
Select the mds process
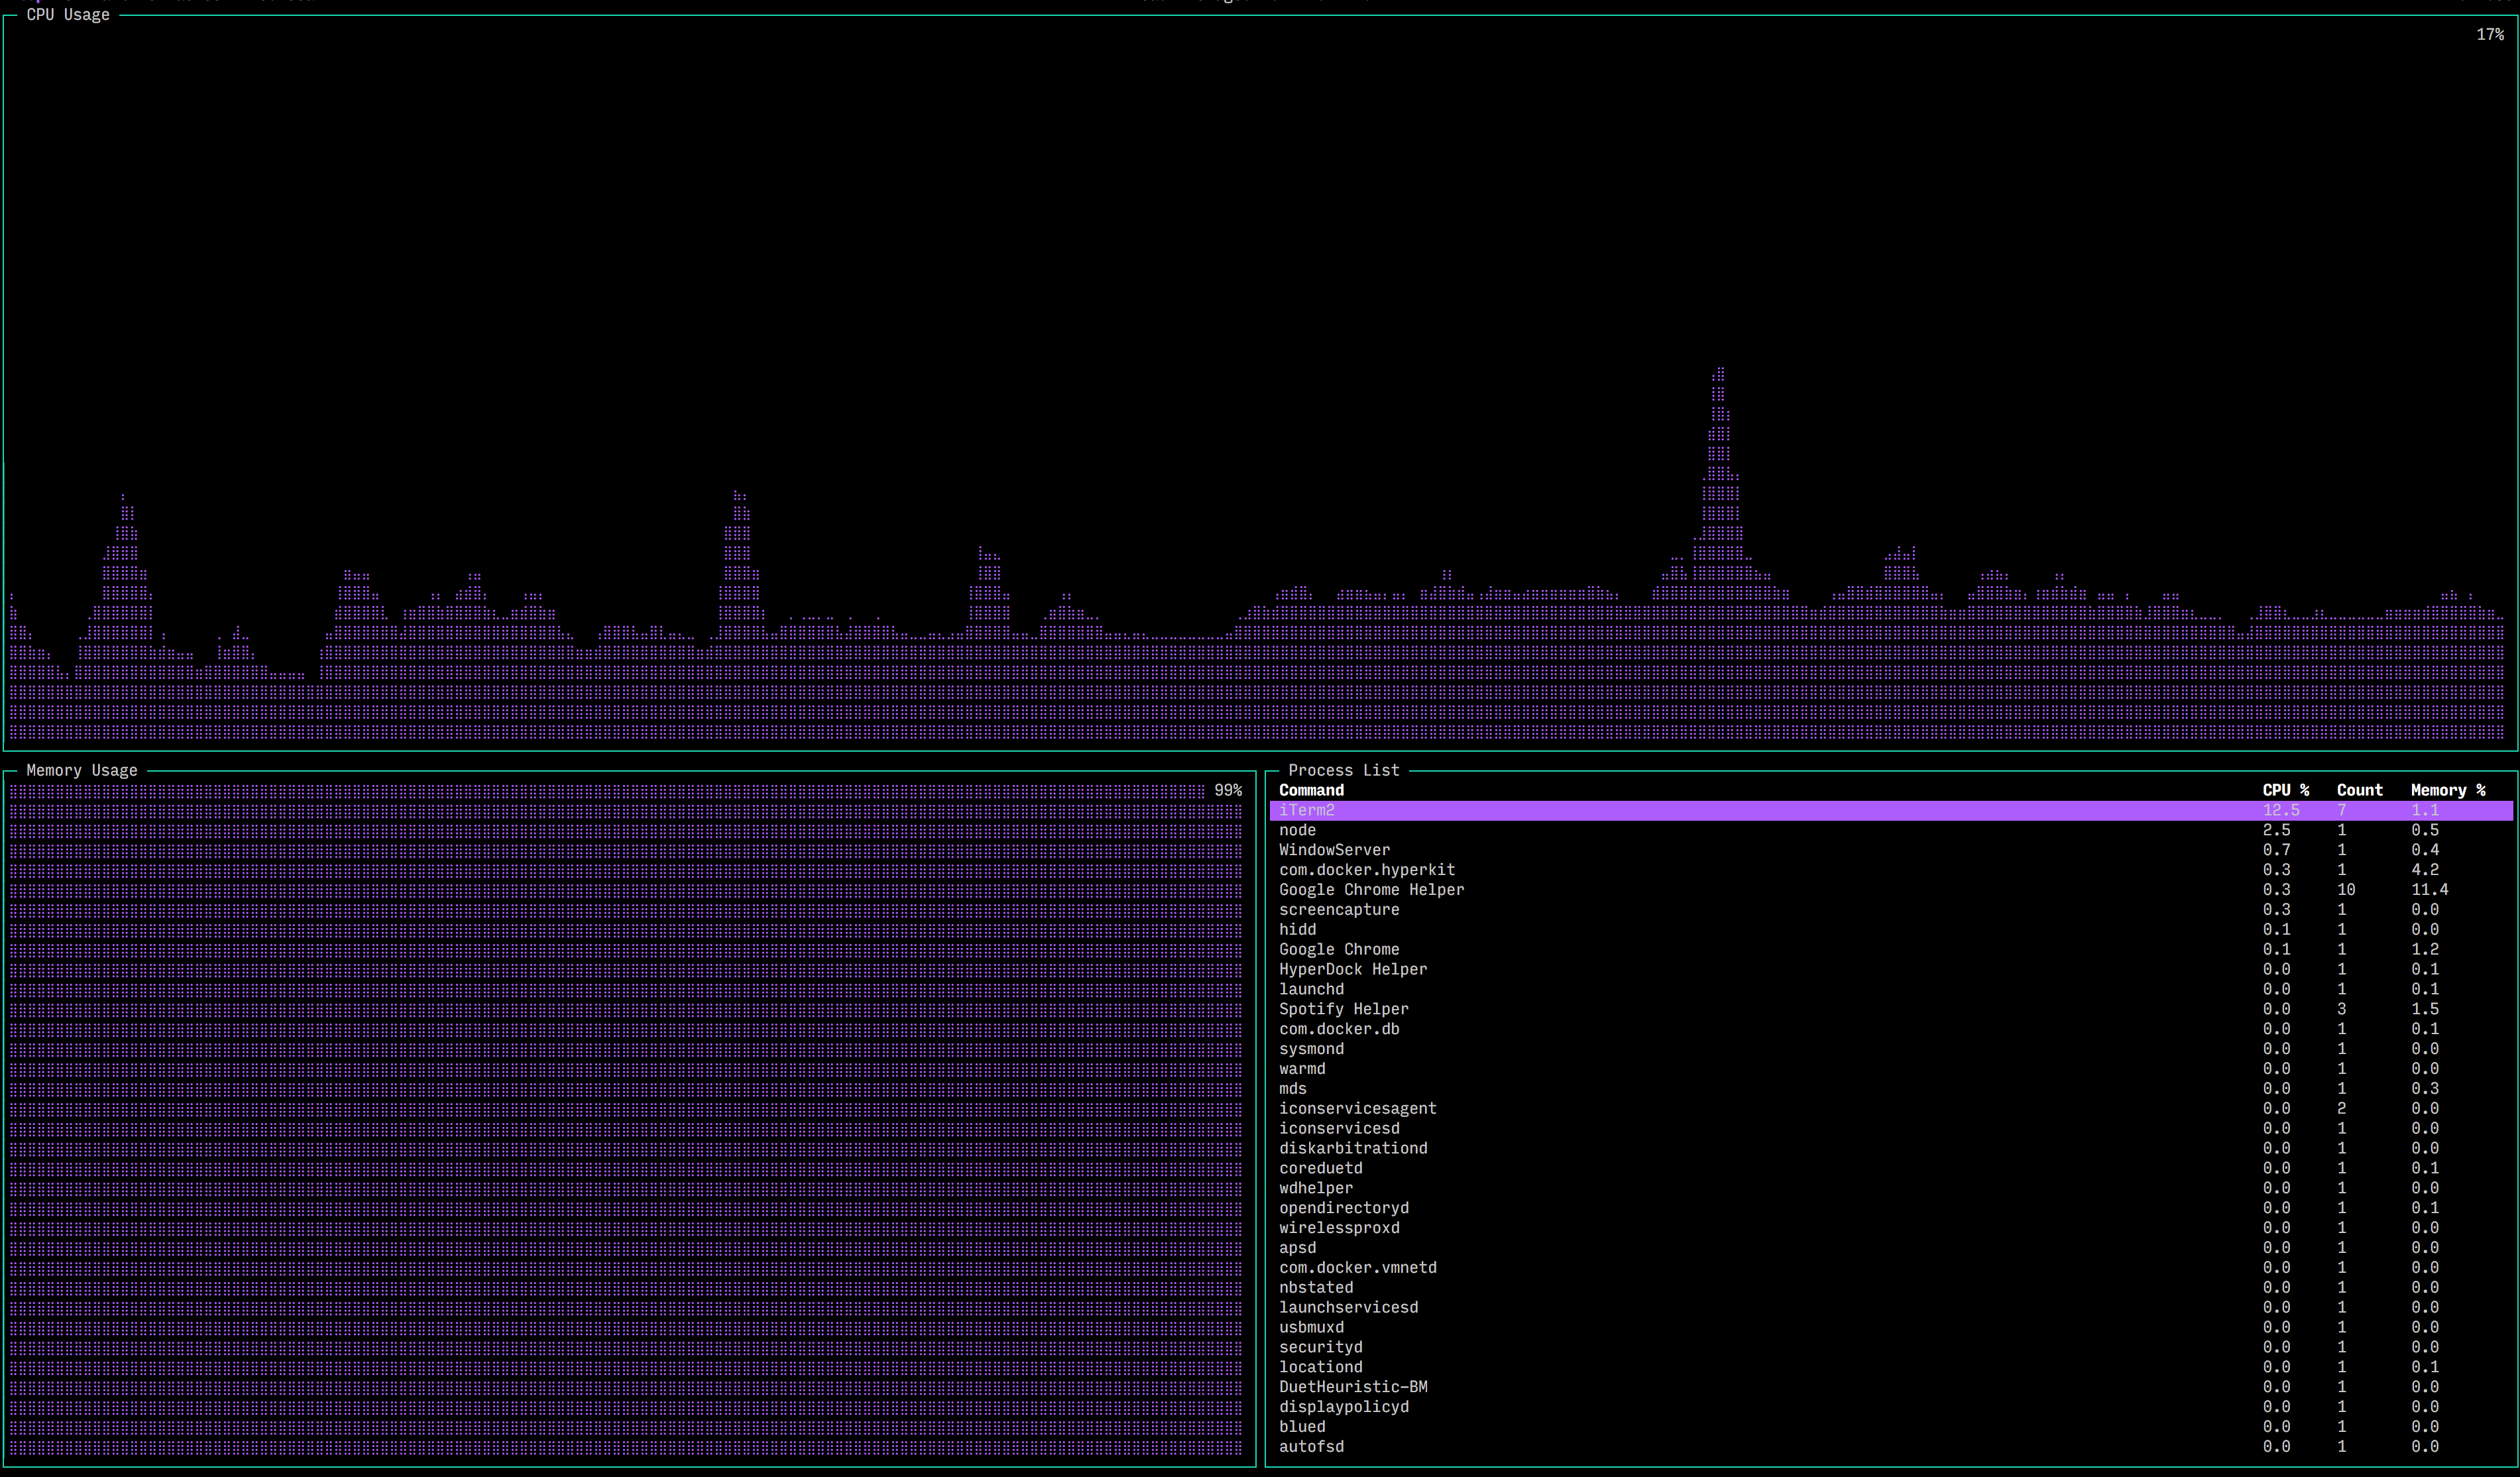pyautogui.click(x=1891, y=1089)
